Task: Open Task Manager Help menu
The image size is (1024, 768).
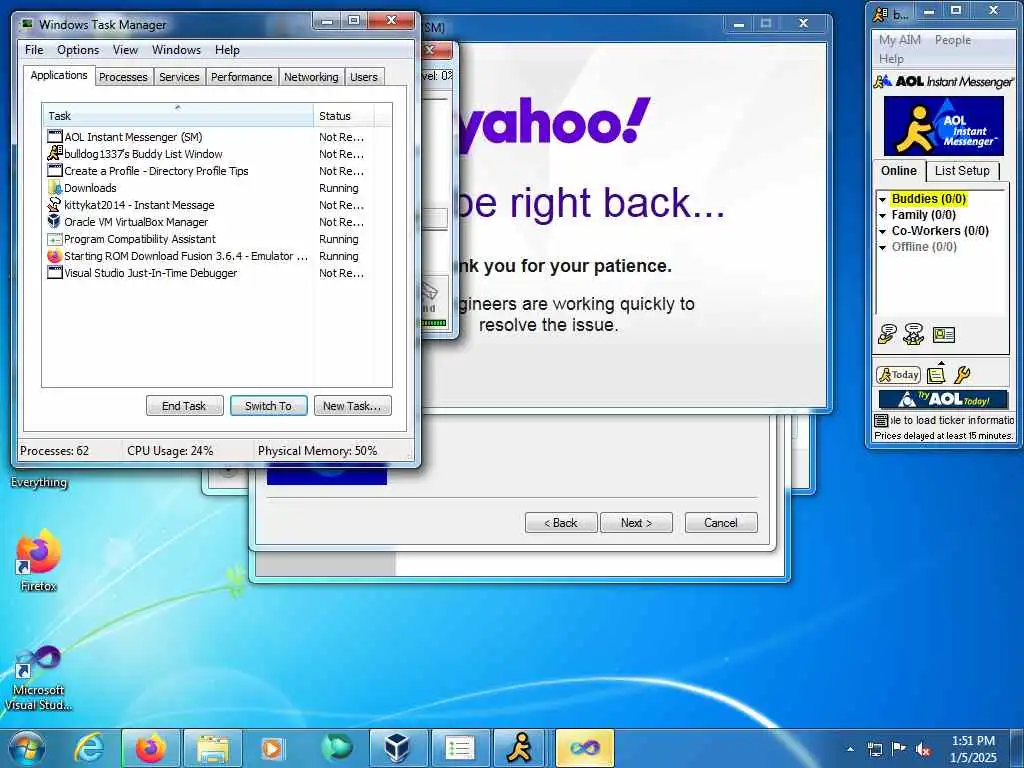Action: click(227, 50)
